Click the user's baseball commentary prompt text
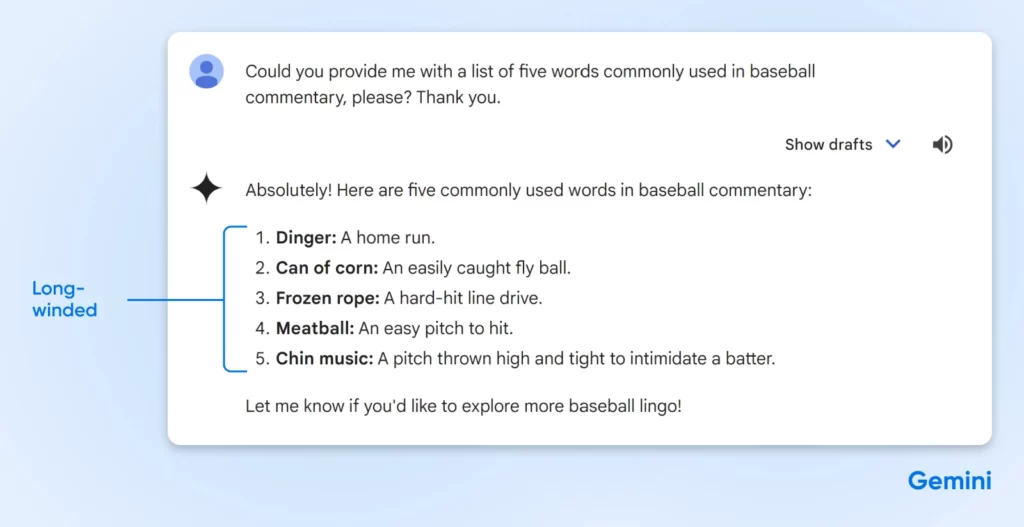 tap(530, 84)
